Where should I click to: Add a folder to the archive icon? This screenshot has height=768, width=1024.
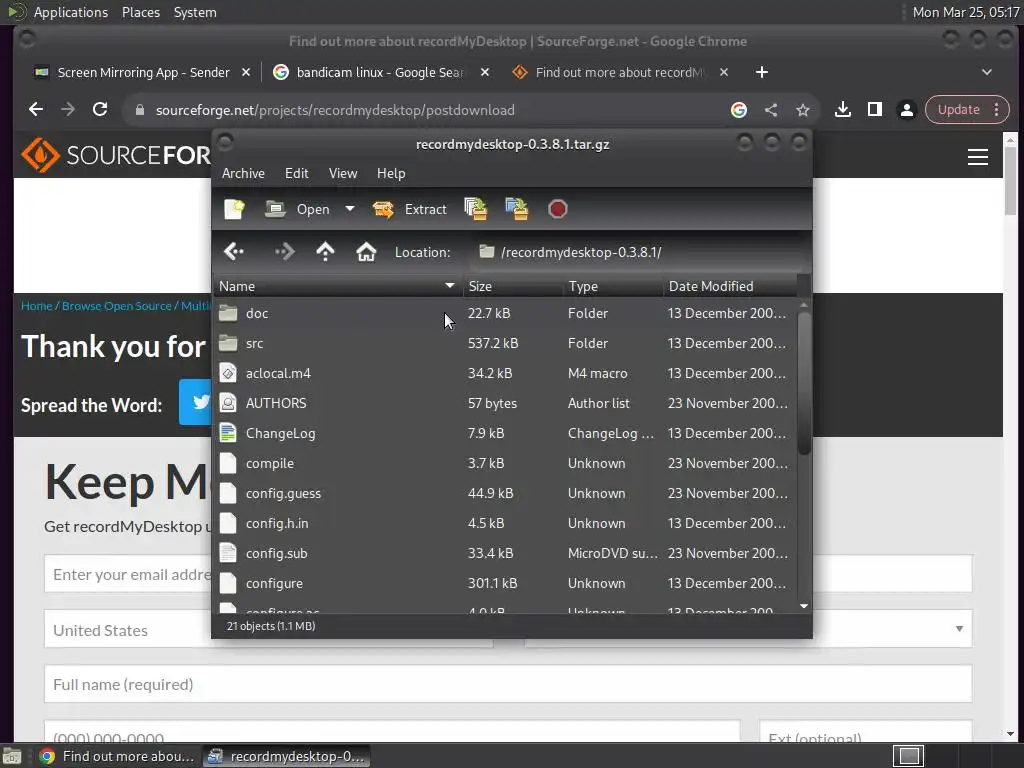tap(517, 209)
